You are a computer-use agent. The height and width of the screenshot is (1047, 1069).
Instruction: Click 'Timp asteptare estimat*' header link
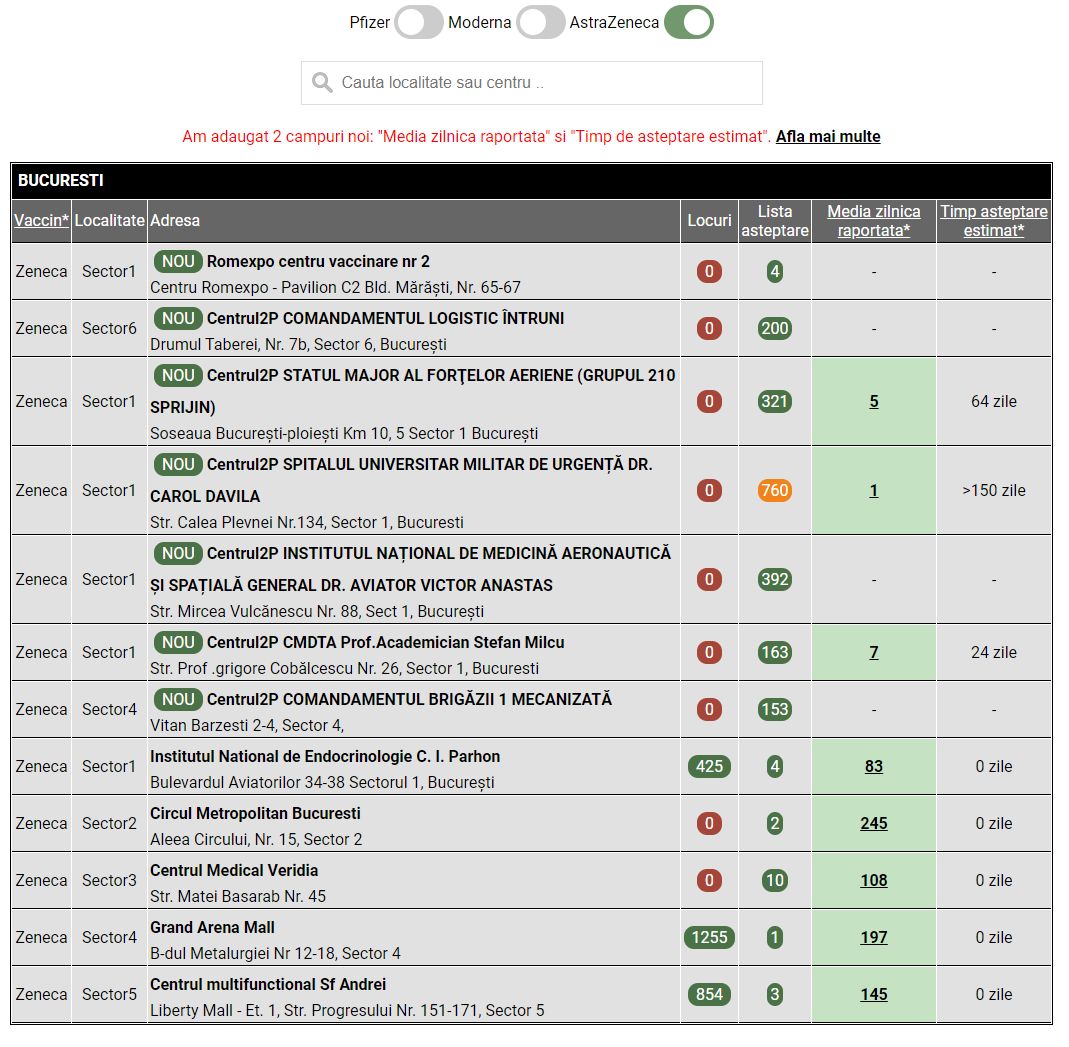point(993,221)
